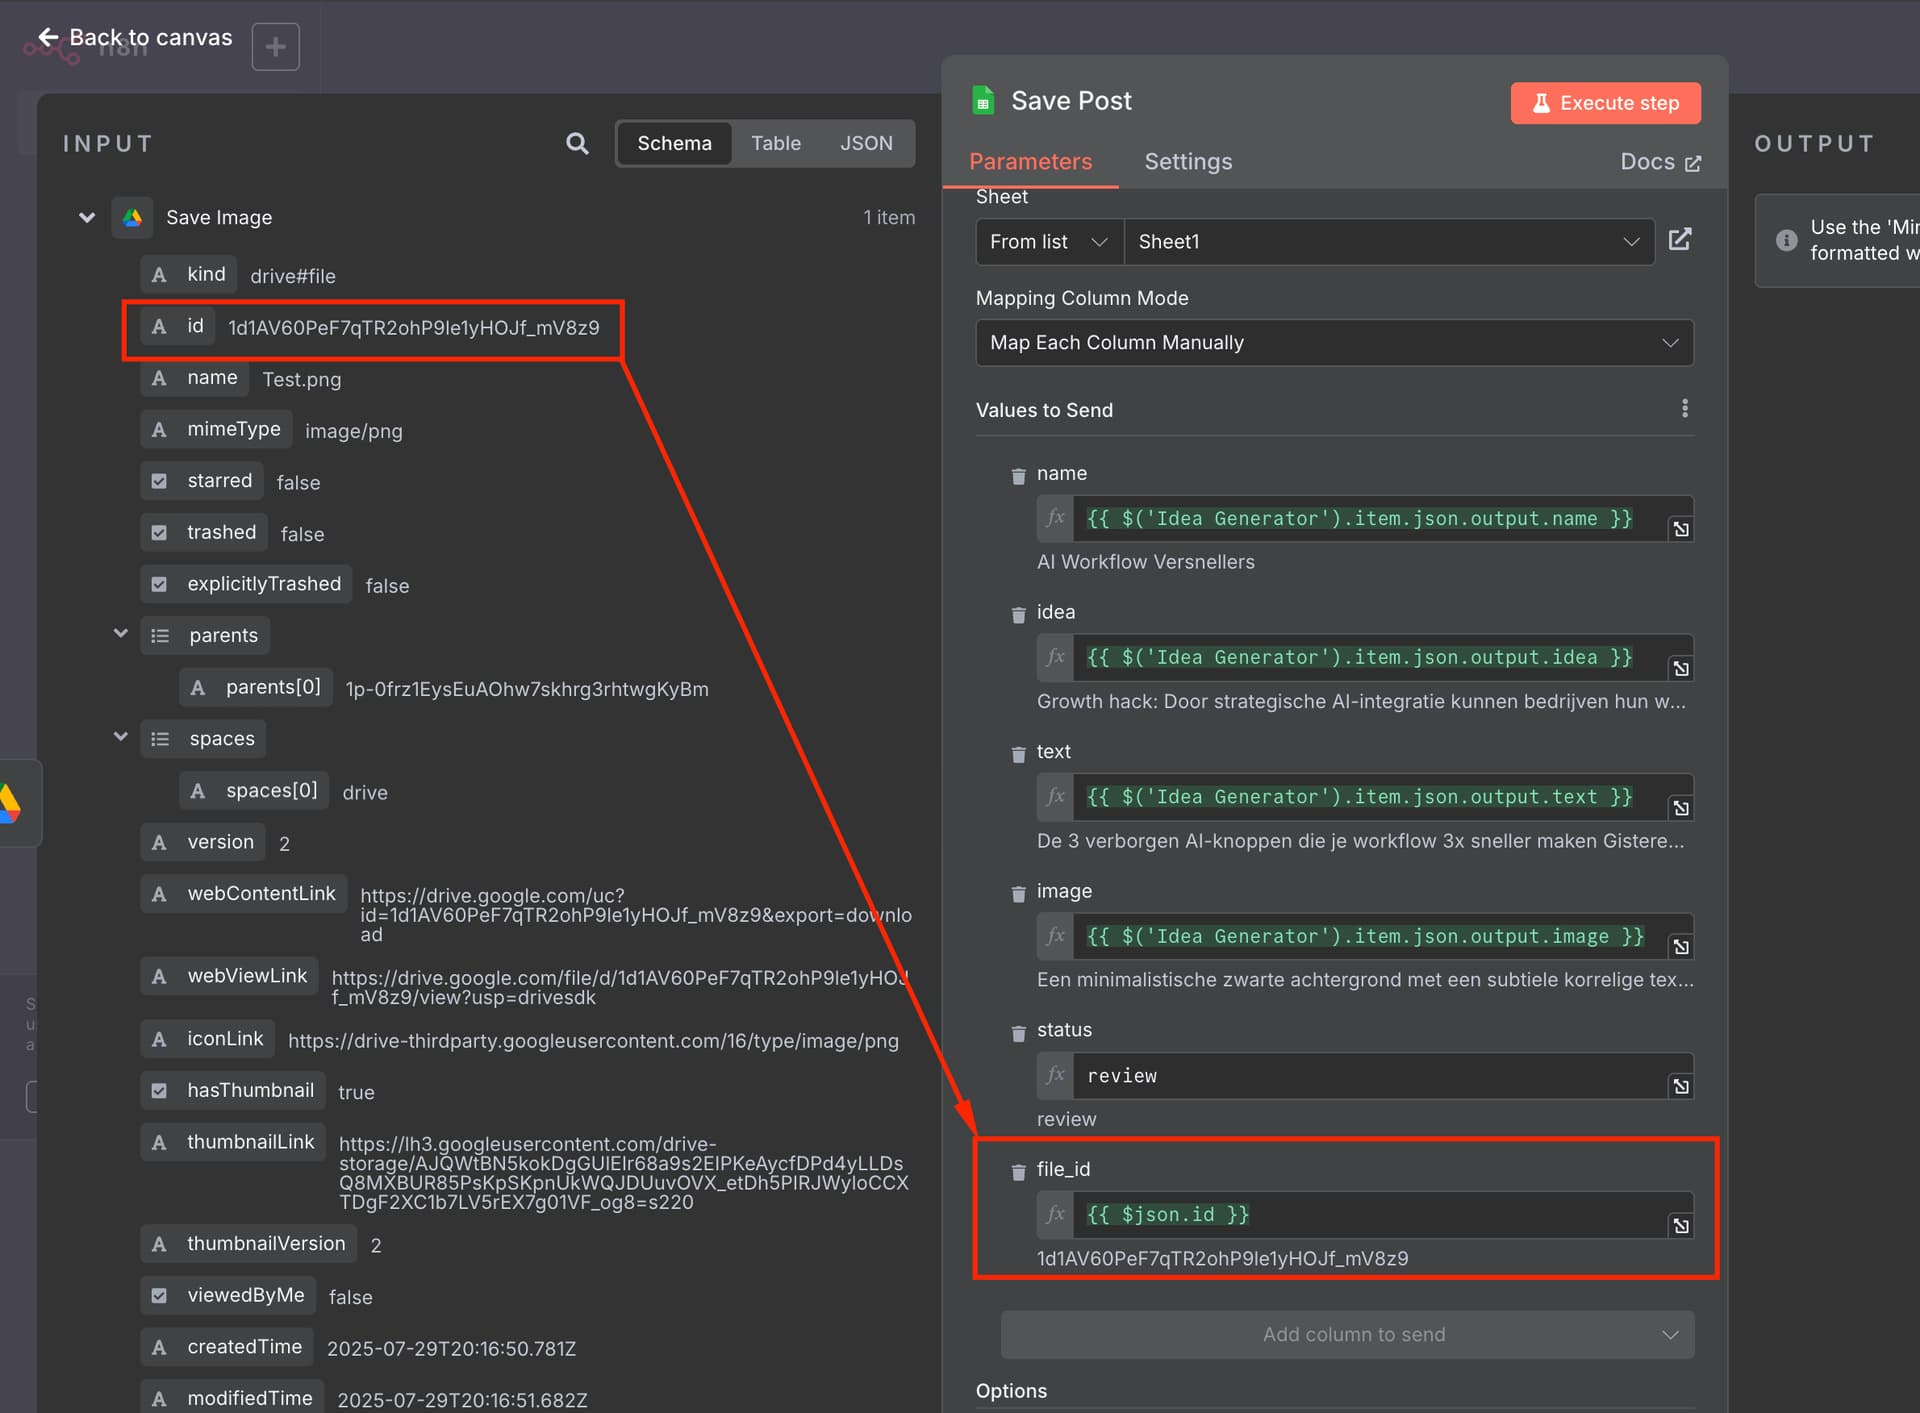Viewport: 1920px width, 1413px height.
Task: Toggle the hasThumbnail checkbox field
Action: (x=159, y=1091)
